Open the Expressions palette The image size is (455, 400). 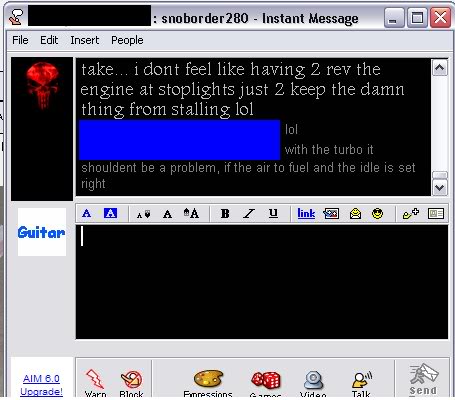[x=208, y=383]
